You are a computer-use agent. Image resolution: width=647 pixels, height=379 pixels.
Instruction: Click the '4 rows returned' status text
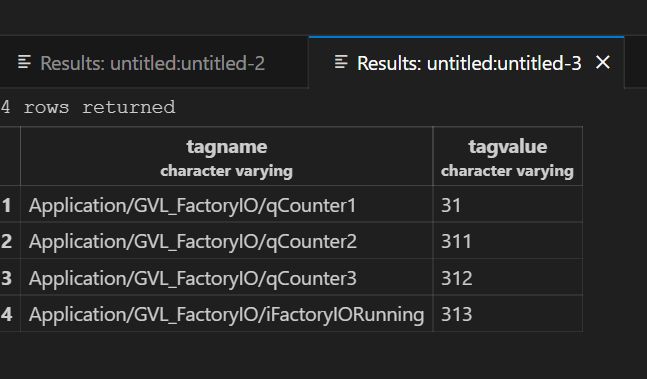[x=88, y=107]
